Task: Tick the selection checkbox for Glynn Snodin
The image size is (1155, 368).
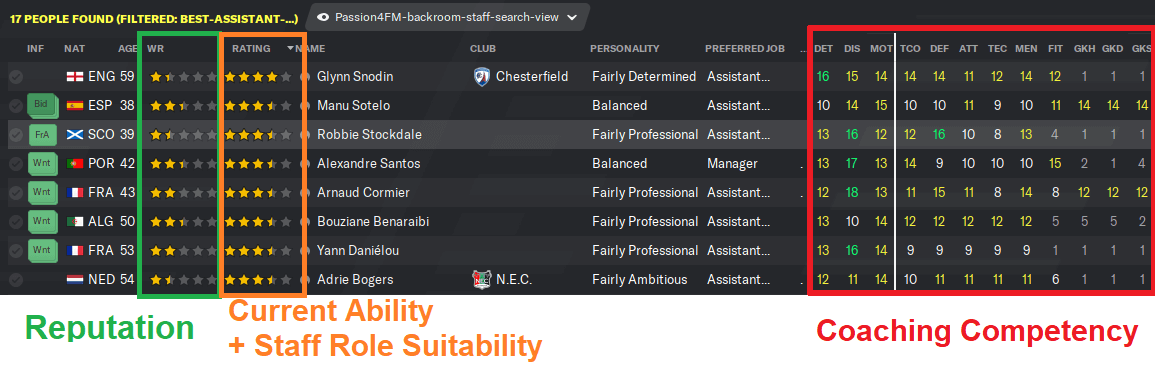Action: [15, 77]
